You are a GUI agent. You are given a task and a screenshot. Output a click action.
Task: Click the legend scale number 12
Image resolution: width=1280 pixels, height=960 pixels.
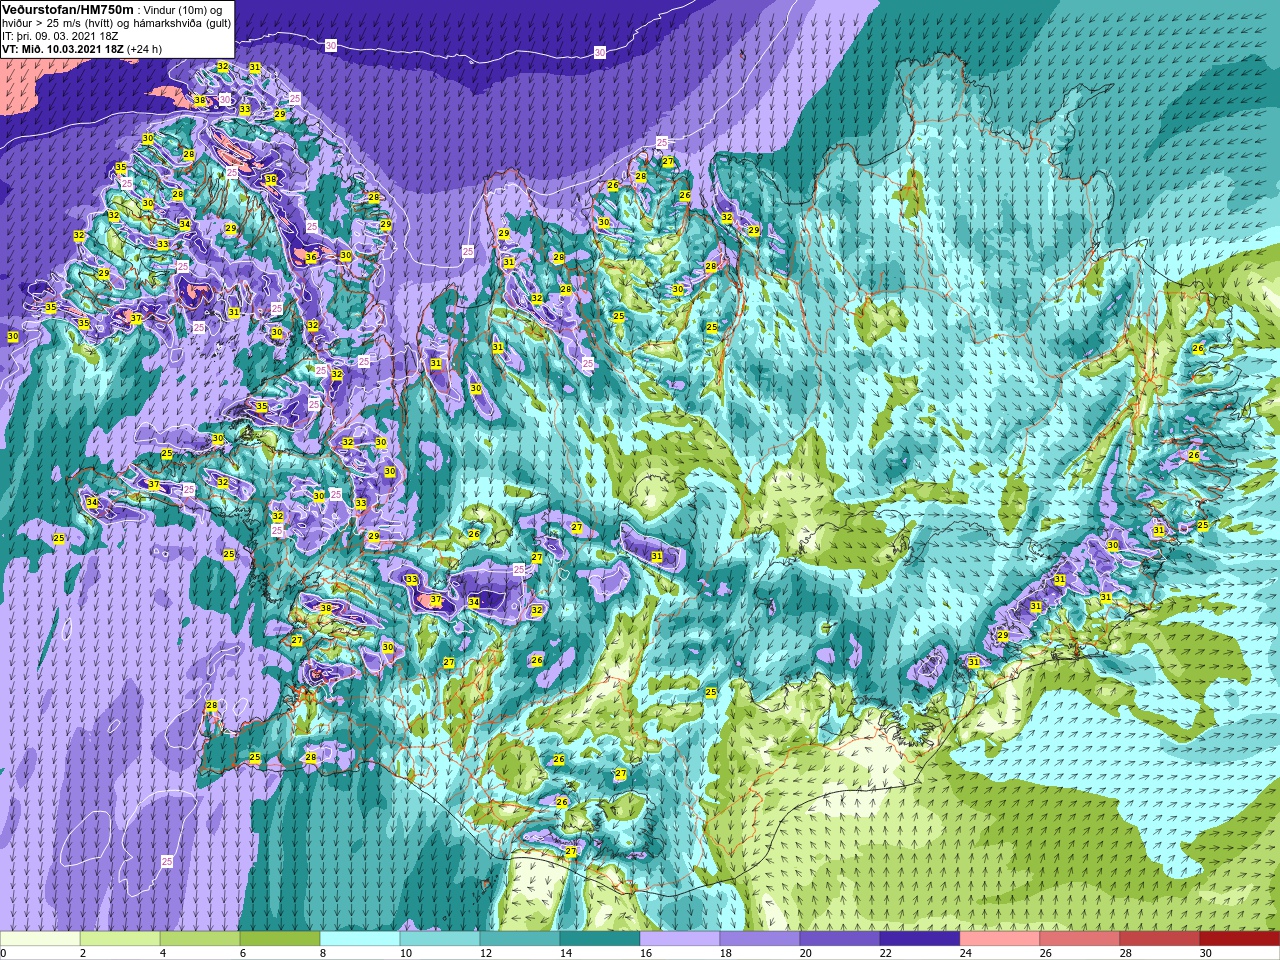[486, 953]
